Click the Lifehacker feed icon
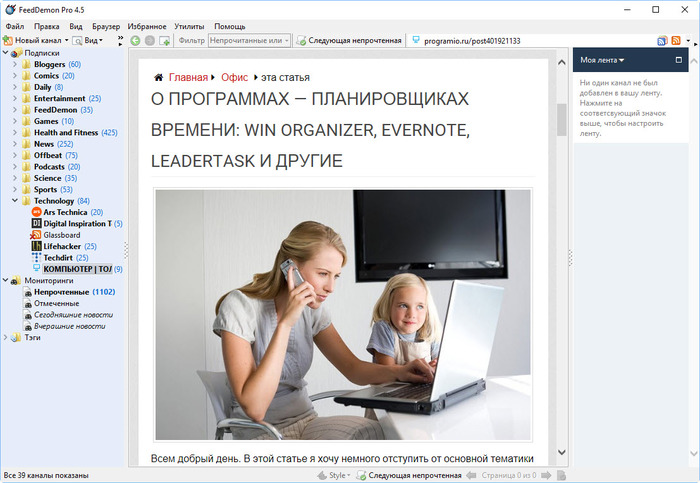 [x=37, y=246]
